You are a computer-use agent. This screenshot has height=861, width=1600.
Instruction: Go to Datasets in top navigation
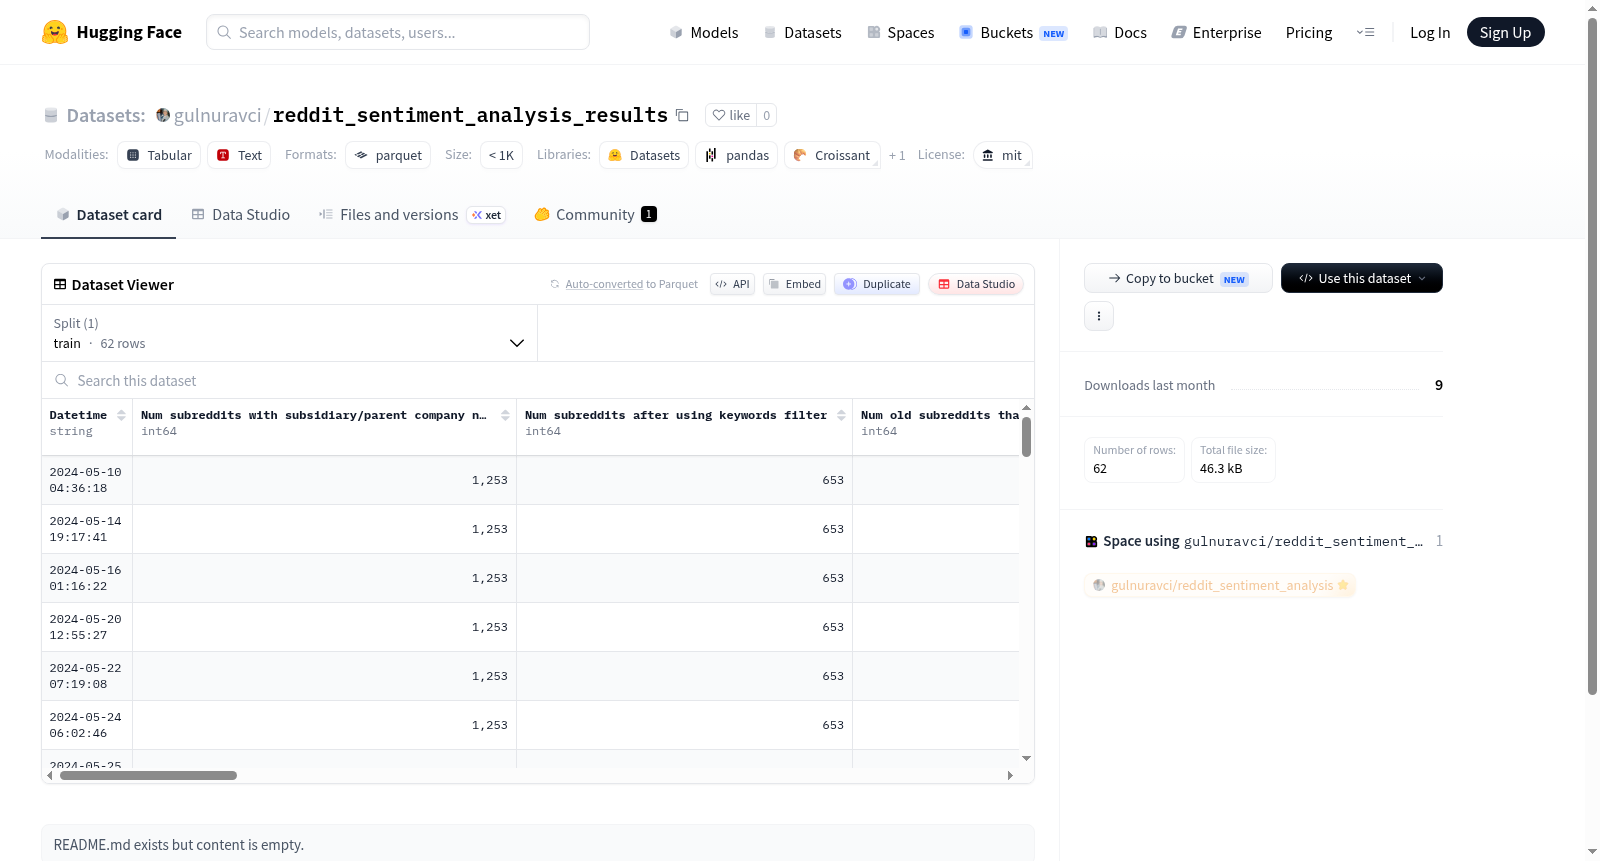tap(802, 32)
